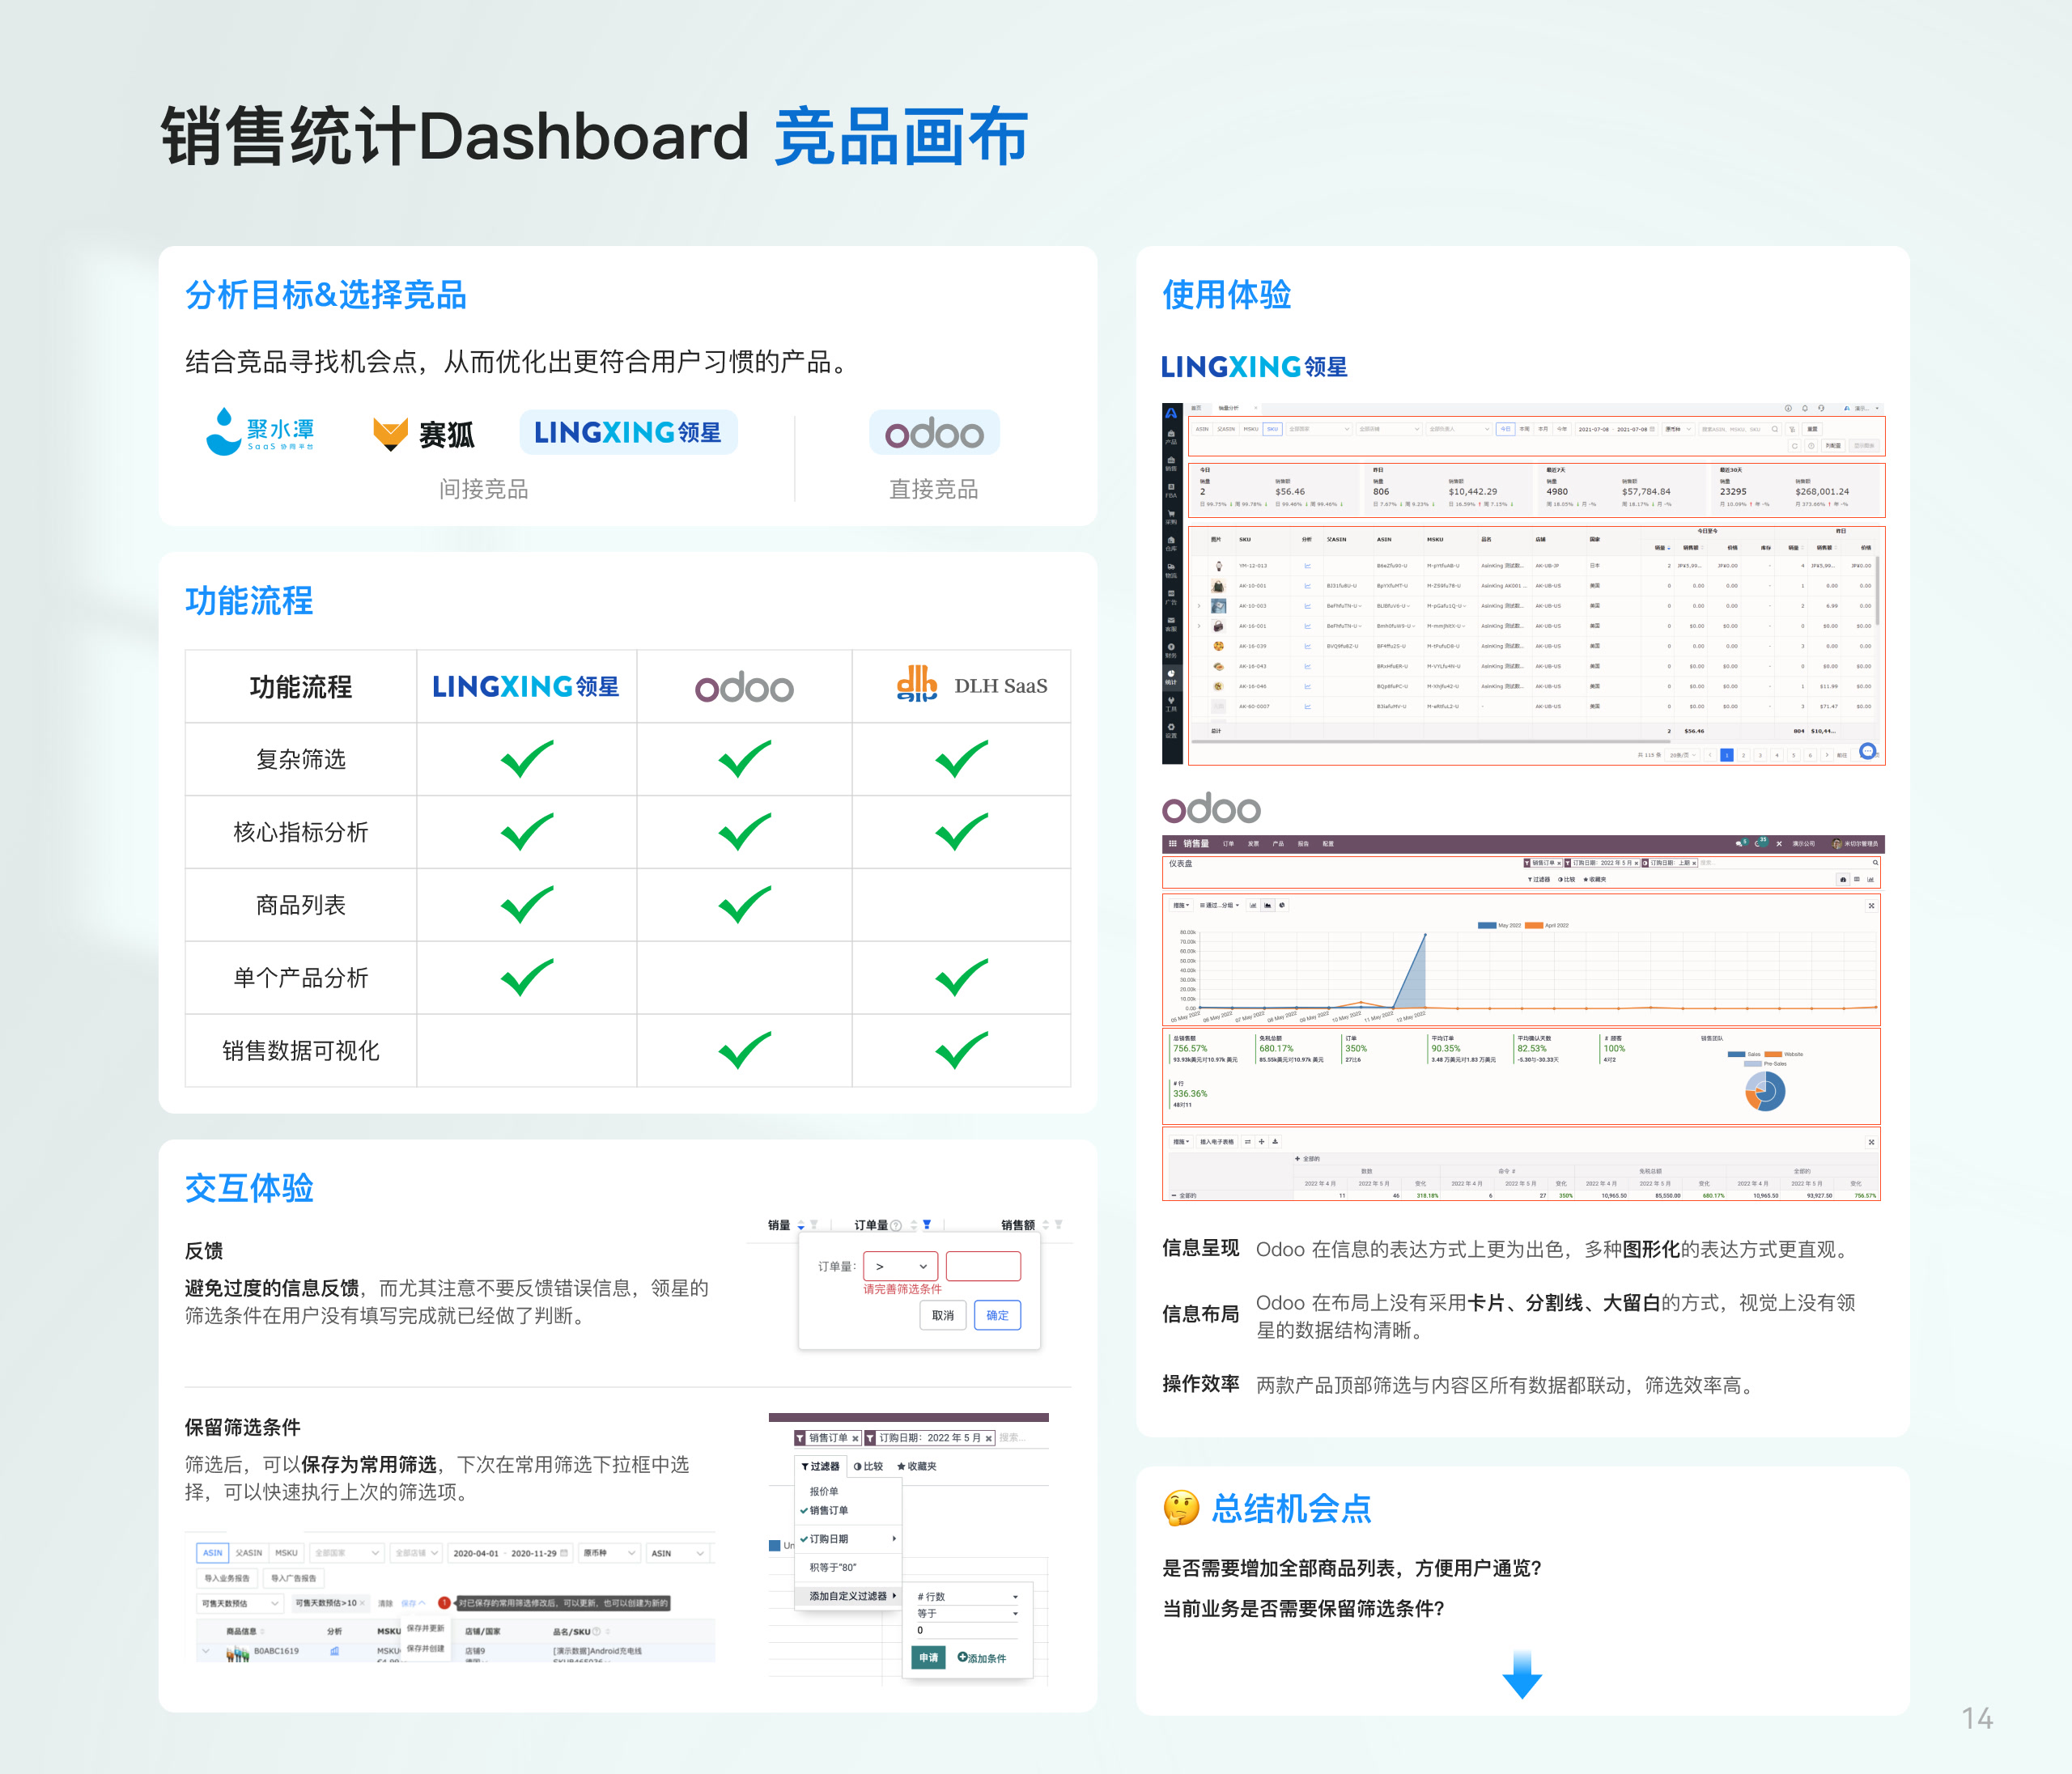This screenshot has width=2072, height=1774.
Task: Click the 取消 button in 订单量 popup
Action: pos(942,1315)
